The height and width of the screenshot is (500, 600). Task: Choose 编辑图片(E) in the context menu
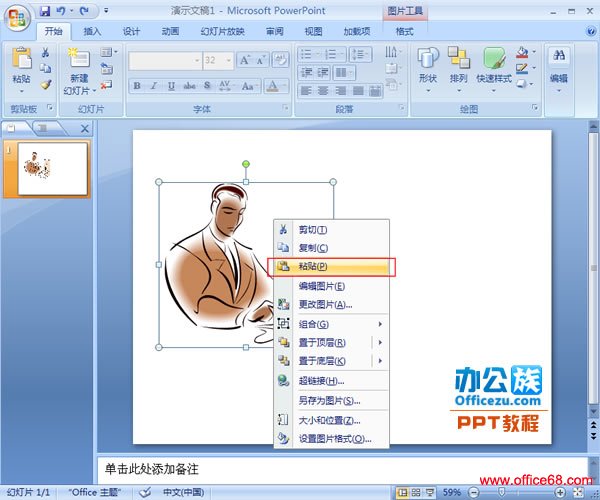click(331, 286)
